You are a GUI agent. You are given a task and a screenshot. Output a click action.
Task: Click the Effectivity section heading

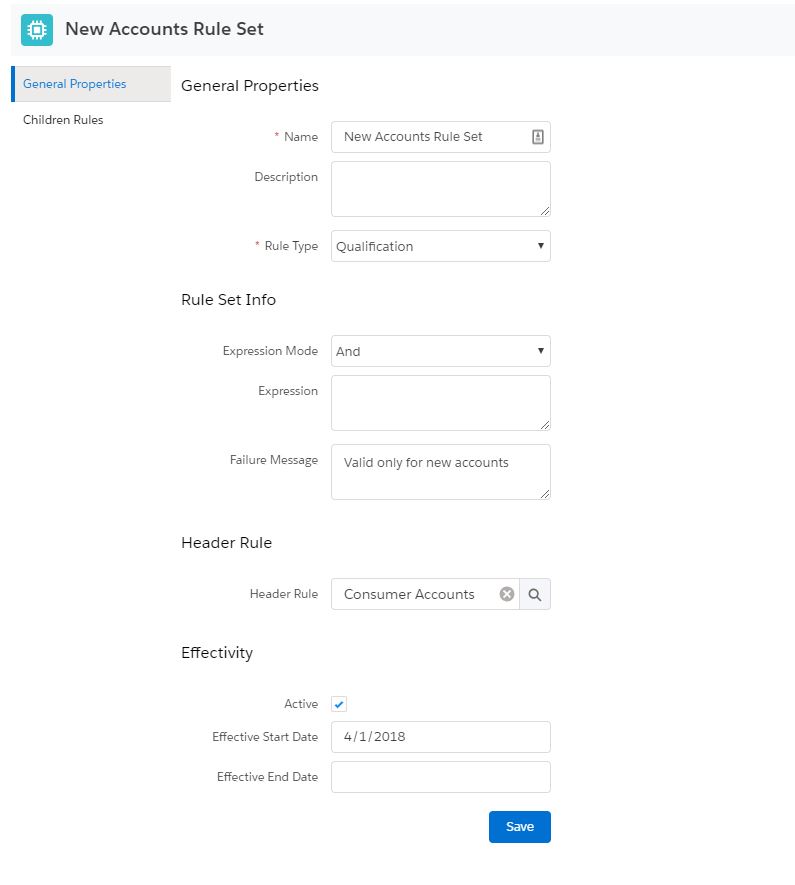pyautogui.click(x=217, y=653)
